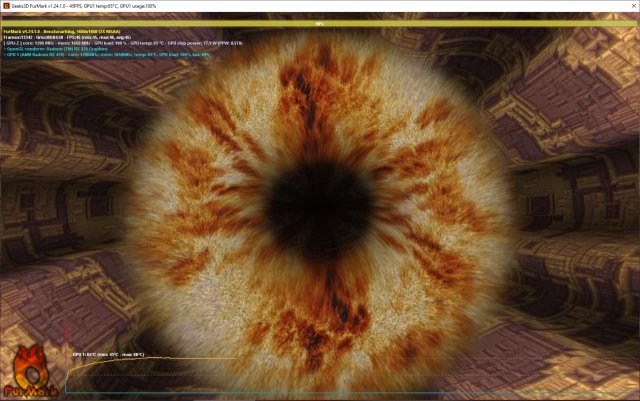This screenshot has width=640, height=401.
Task: Click the GPU-Z core clock info line
Action: 100,45
